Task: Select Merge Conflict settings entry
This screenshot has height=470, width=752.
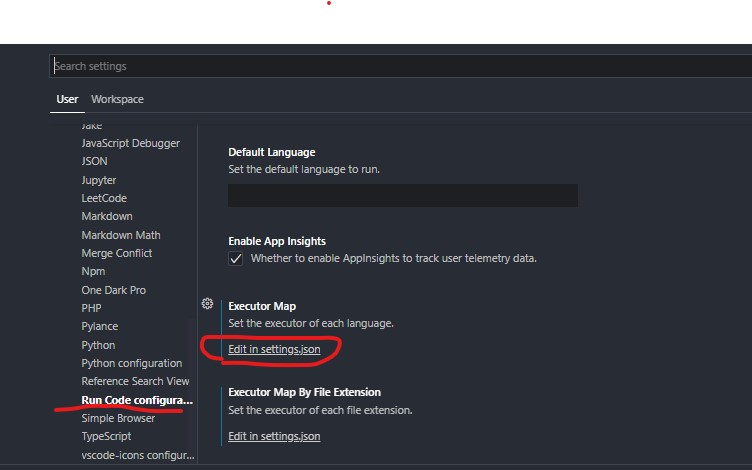Action: pyautogui.click(x=117, y=253)
